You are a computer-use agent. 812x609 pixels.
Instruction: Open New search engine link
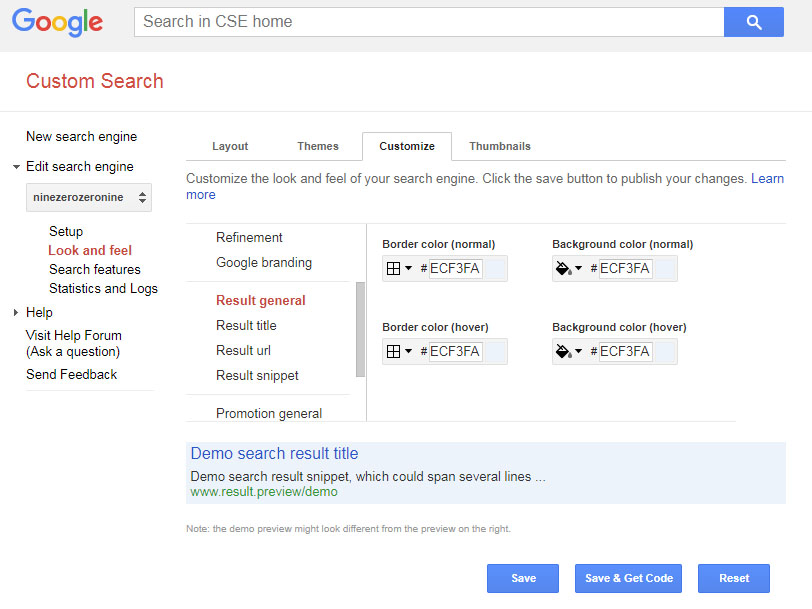81,137
